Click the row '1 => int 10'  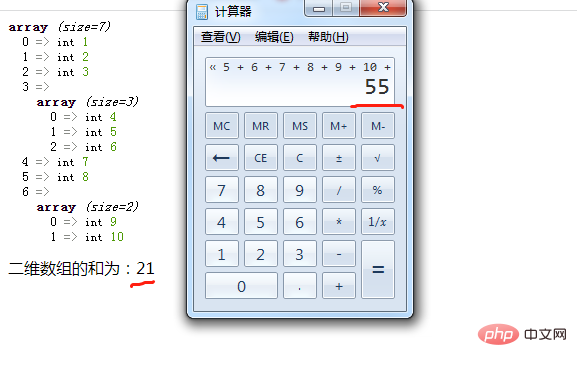pos(87,237)
